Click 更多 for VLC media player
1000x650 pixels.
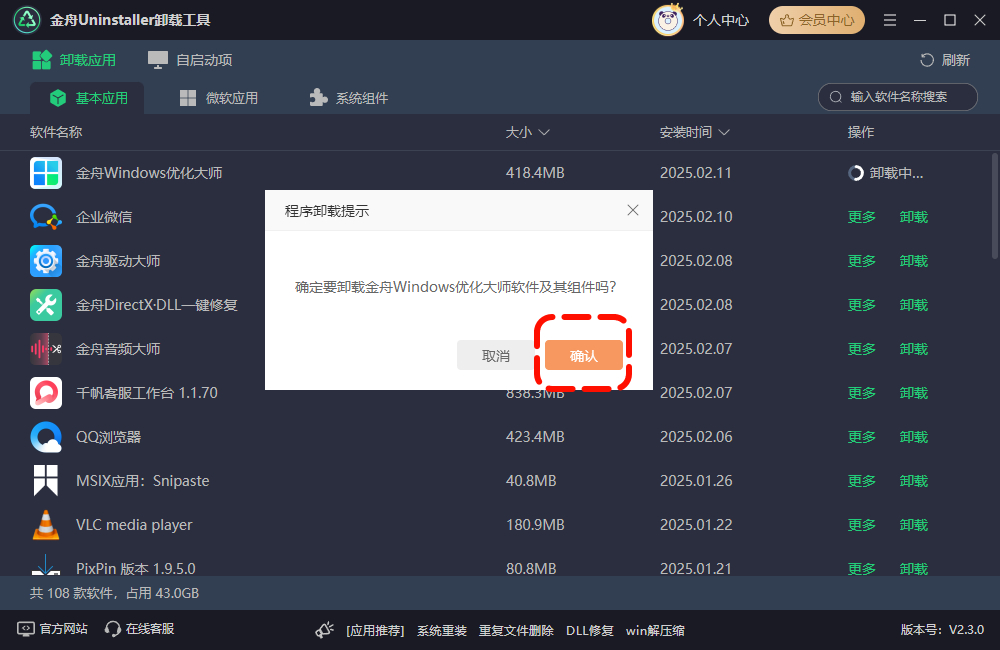862,525
